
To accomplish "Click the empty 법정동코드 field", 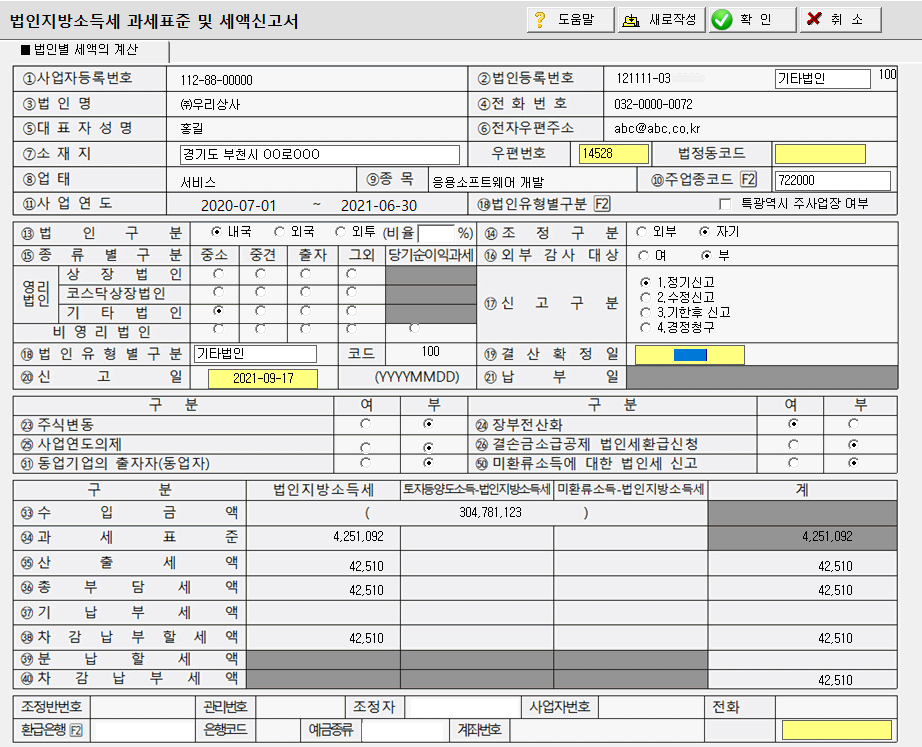I will pos(820,154).
